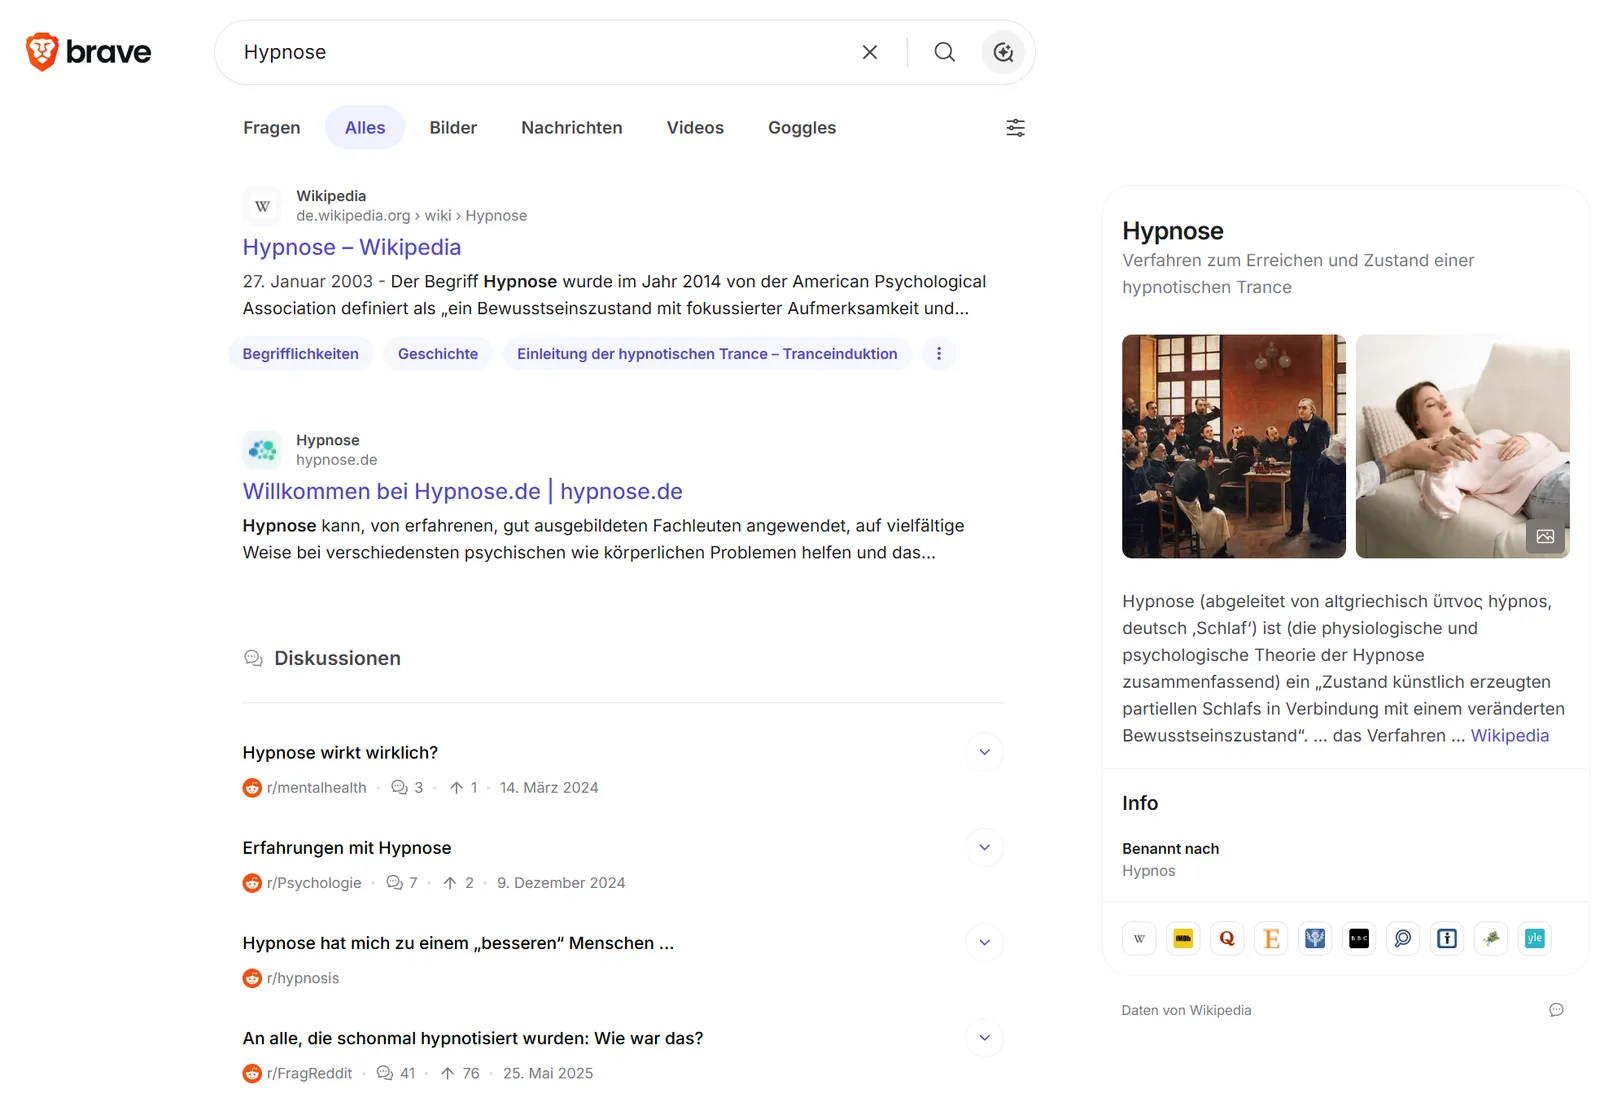Open 'Hypnose – Wikipedia' result title

pos(352,247)
